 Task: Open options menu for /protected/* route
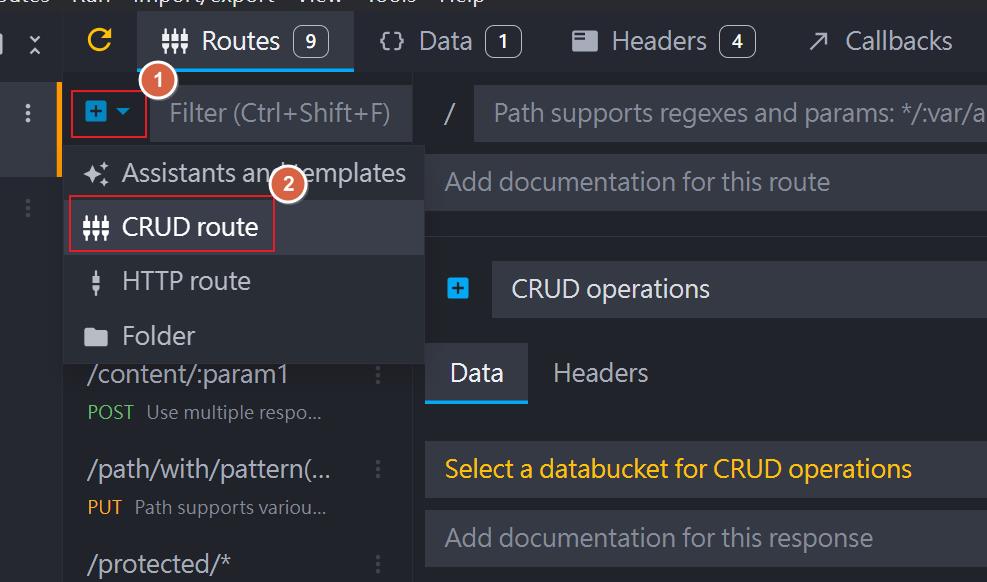pos(378,564)
